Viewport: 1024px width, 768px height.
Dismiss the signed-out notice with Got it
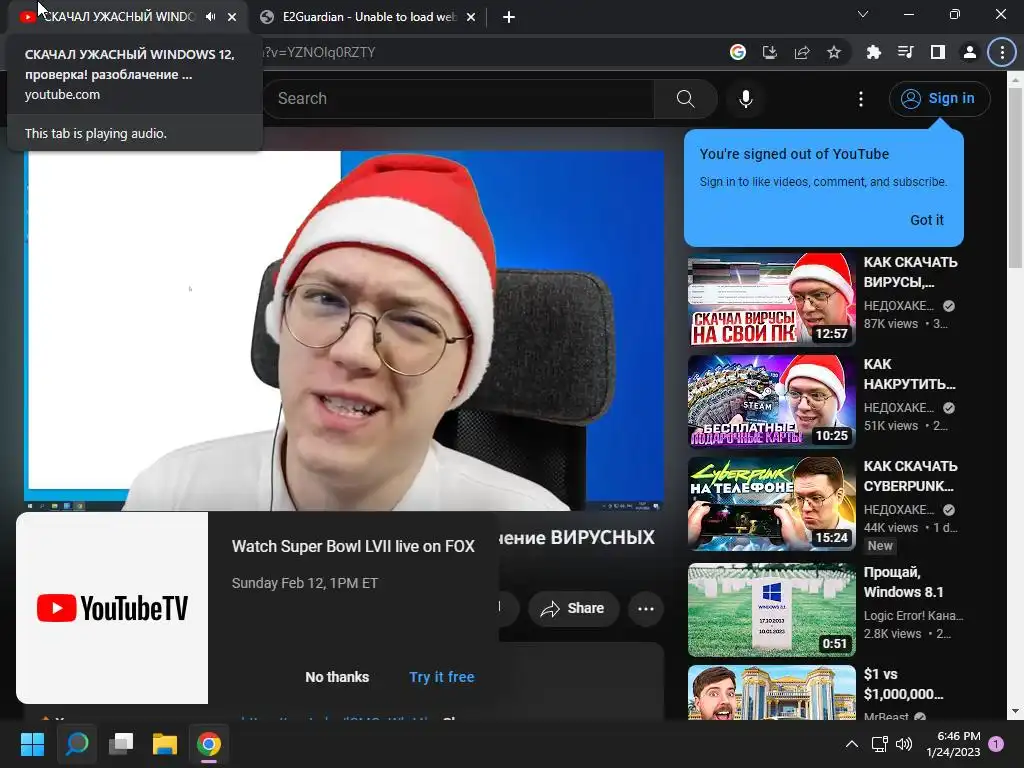coord(927,220)
